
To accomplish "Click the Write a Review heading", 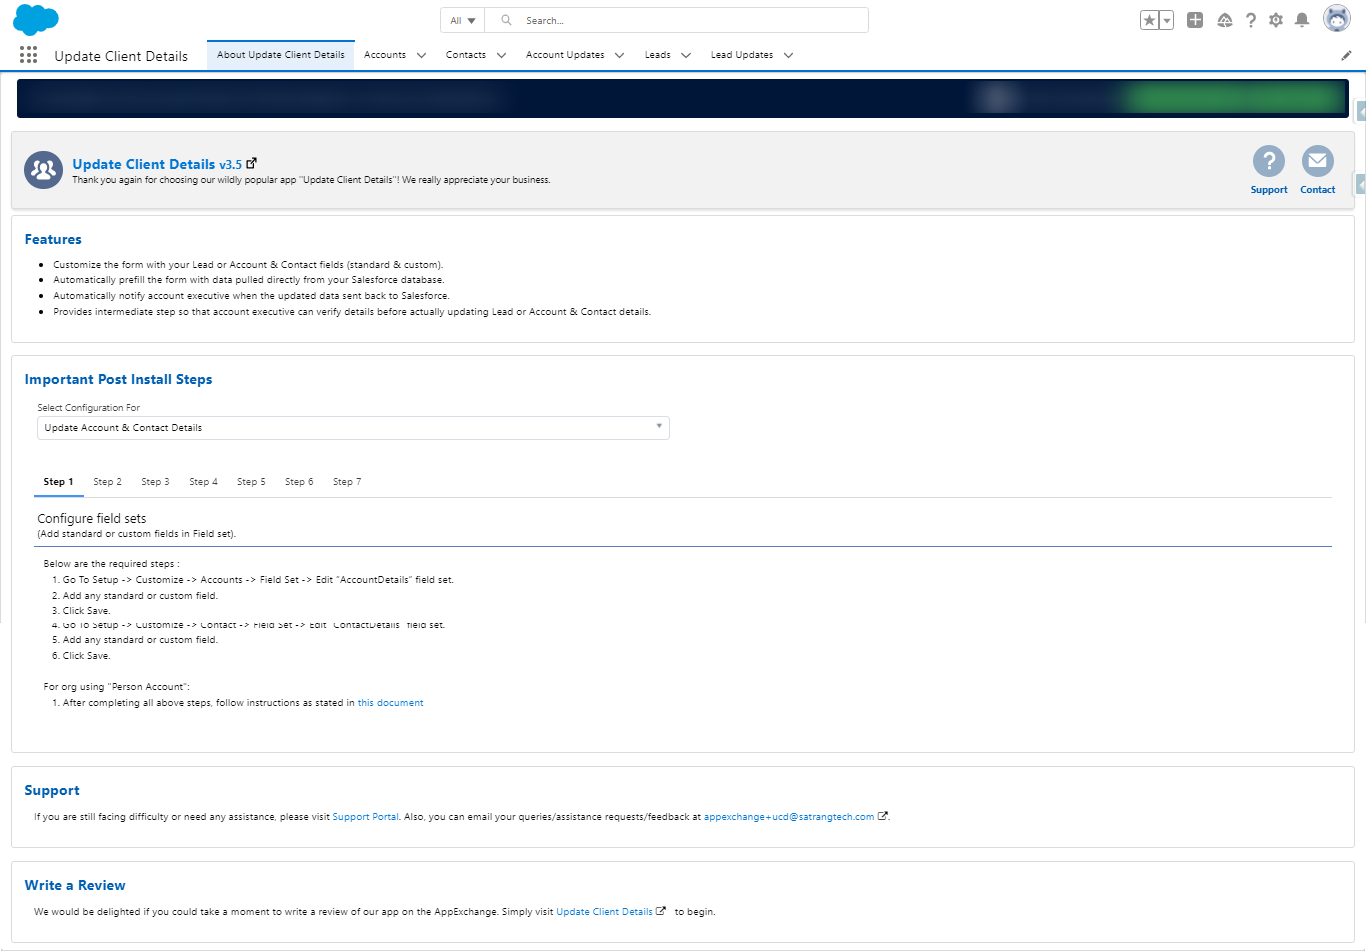I will pyautogui.click(x=75, y=886).
